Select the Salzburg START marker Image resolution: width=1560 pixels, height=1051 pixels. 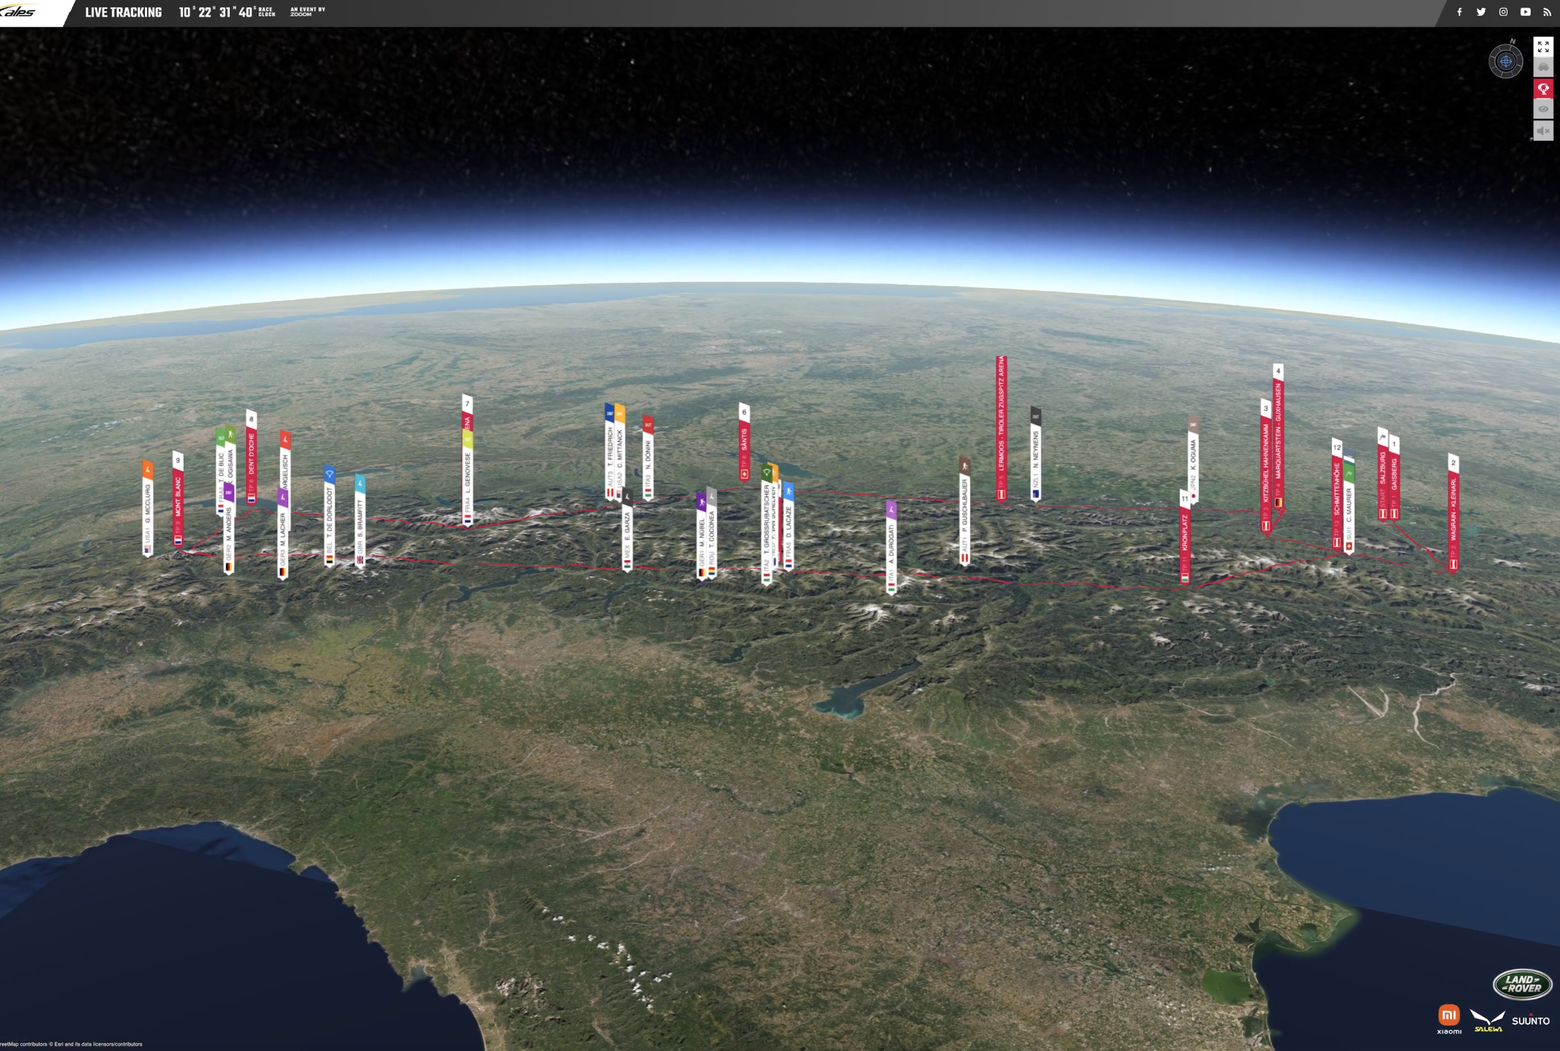[x=1383, y=474]
